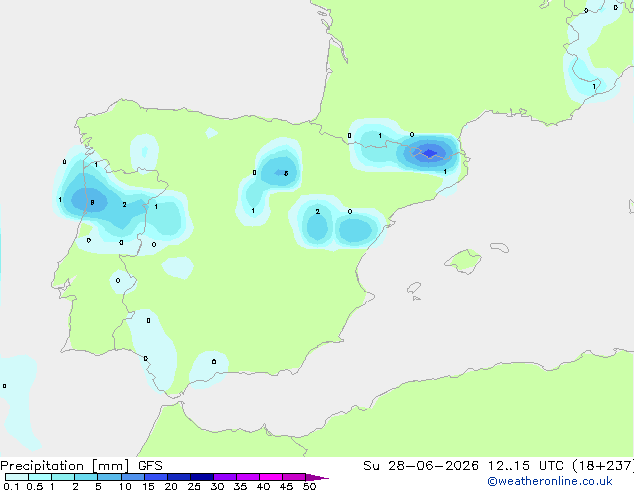
Task: Click the '10' legend scale label
Action: (x=125, y=486)
